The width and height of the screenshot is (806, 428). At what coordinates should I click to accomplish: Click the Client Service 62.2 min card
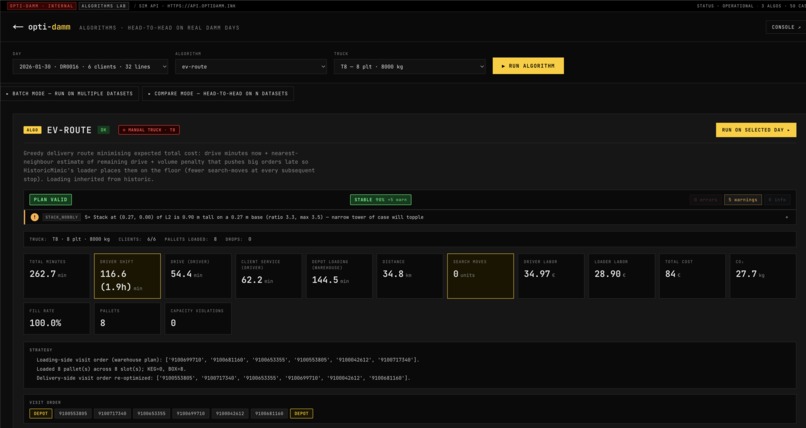(269, 275)
